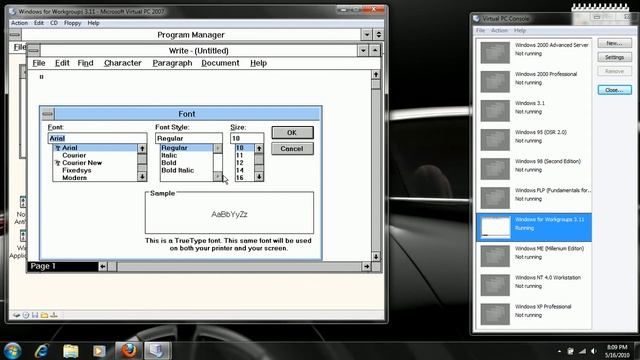Select Windows 2000 Advanced Server thumbnail
The width and height of the screenshot is (640, 360).
(x=495, y=52)
